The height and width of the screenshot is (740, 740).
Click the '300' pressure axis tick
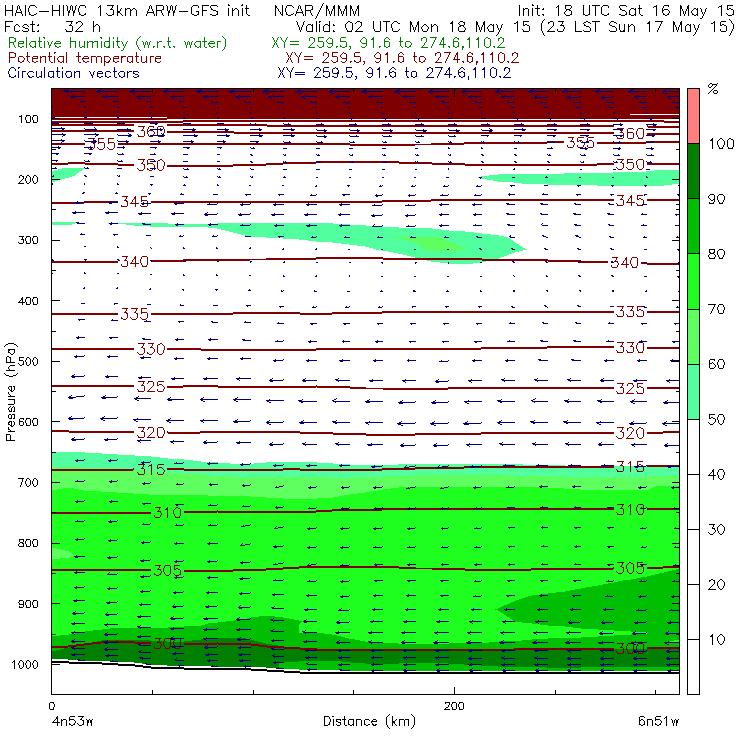click(28, 240)
